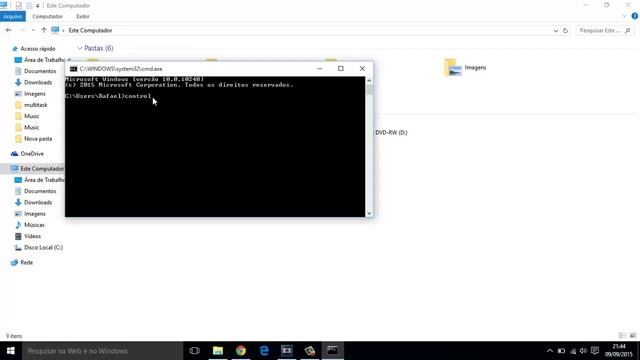Select OneDrive in the navigation pane
This screenshot has width=640, height=360.
(32, 154)
